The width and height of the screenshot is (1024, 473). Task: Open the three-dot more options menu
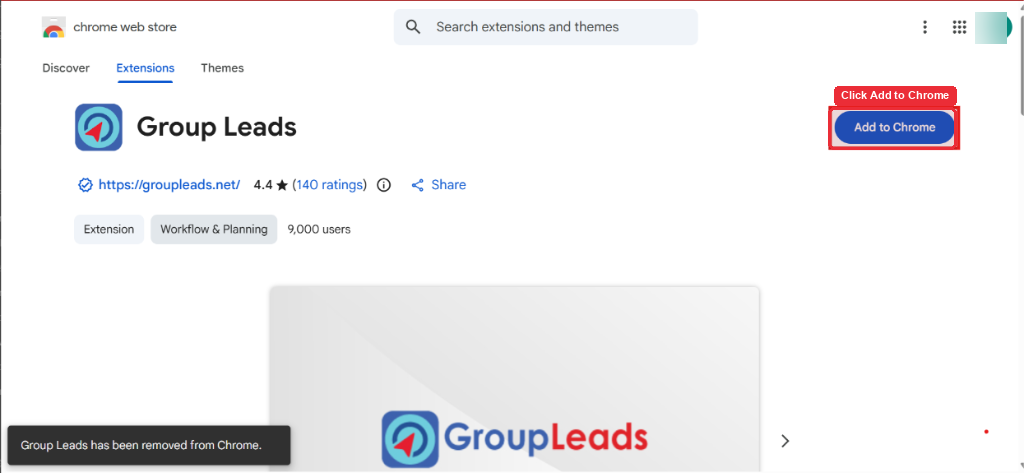click(925, 27)
